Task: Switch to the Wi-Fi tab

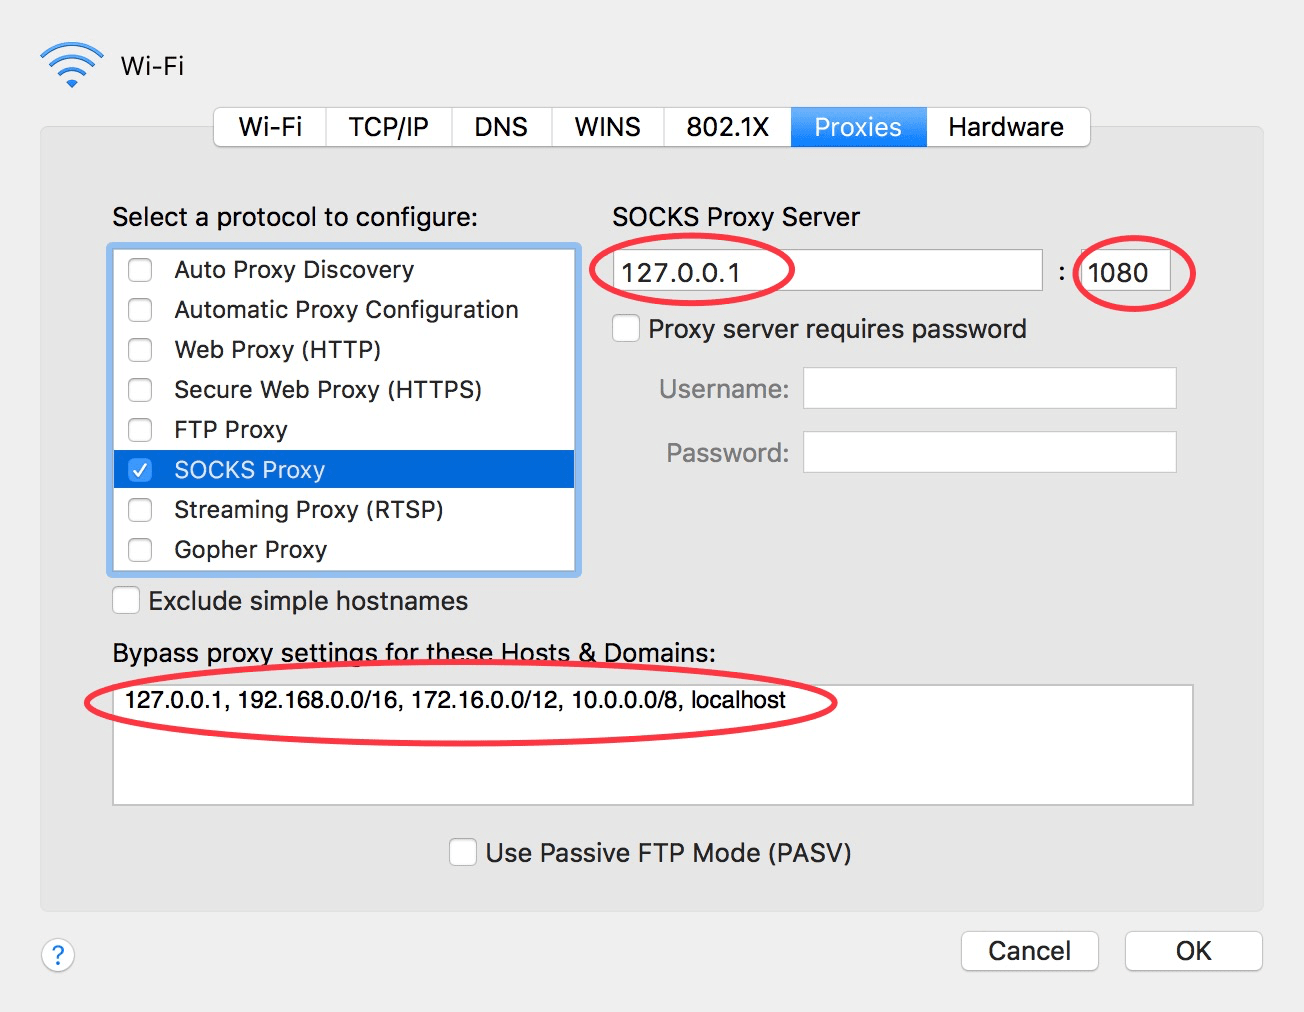Action: pyautogui.click(x=270, y=127)
